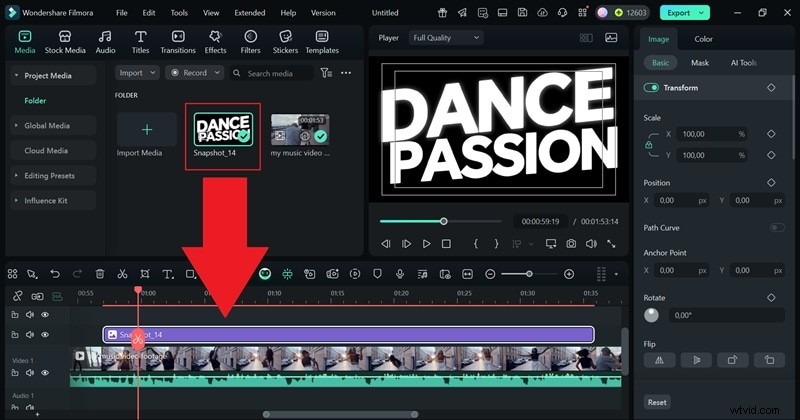
Task: Hide the Video 1 track with eye icon
Action: pos(45,373)
